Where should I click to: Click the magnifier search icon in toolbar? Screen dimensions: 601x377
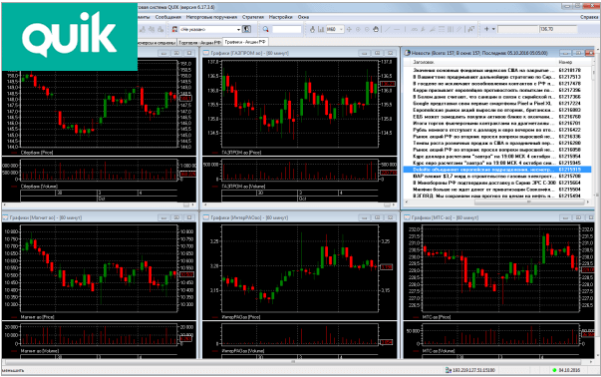click(x=266, y=29)
